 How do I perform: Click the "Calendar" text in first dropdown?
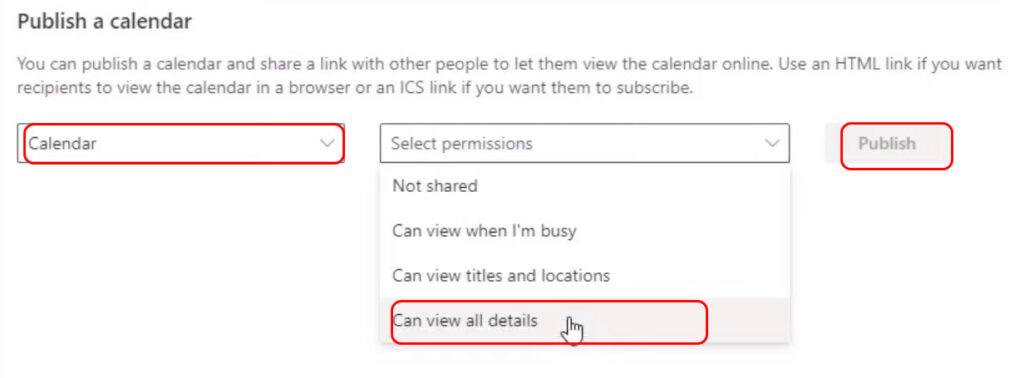[63, 143]
